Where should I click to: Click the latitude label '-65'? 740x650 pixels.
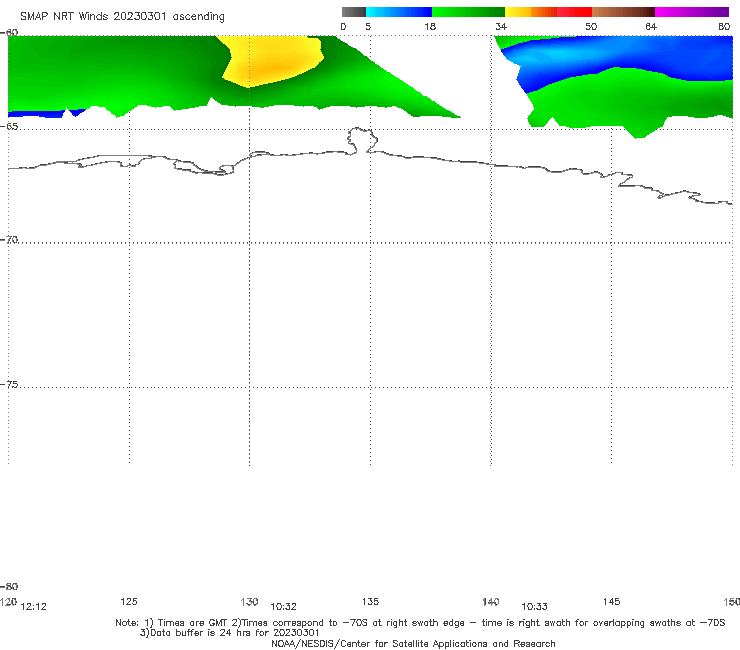(x=9, y=127)
